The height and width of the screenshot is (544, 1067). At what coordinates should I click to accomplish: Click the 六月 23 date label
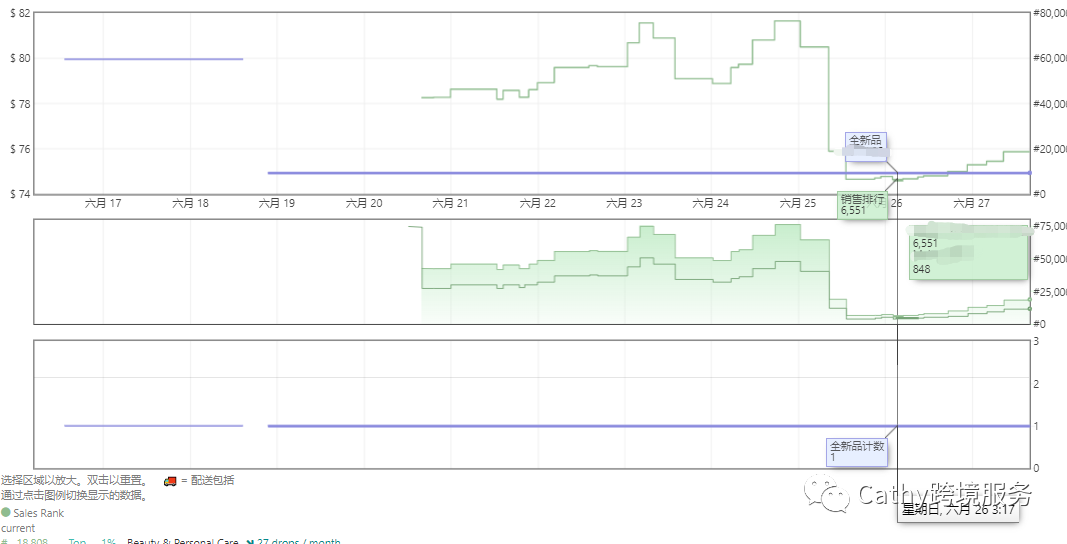(x=625, y=203)
